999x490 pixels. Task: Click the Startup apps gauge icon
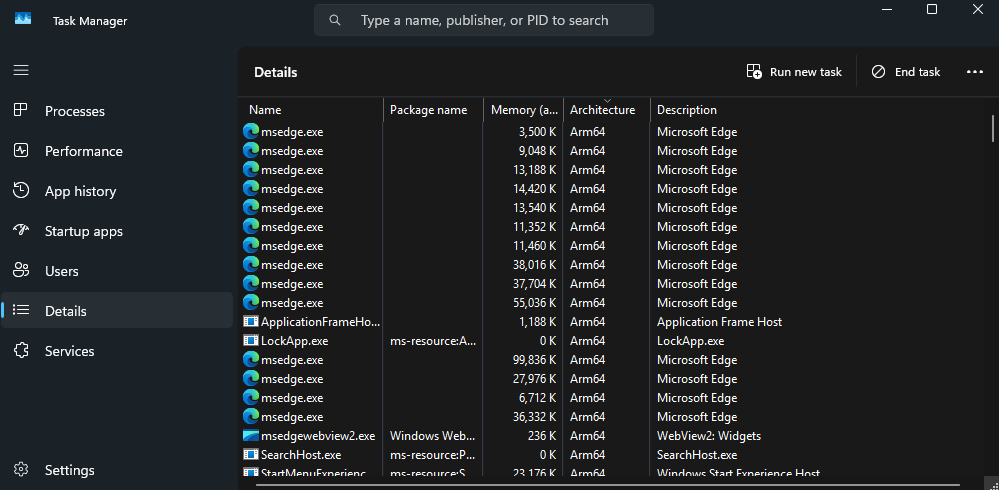click(21, 231)
